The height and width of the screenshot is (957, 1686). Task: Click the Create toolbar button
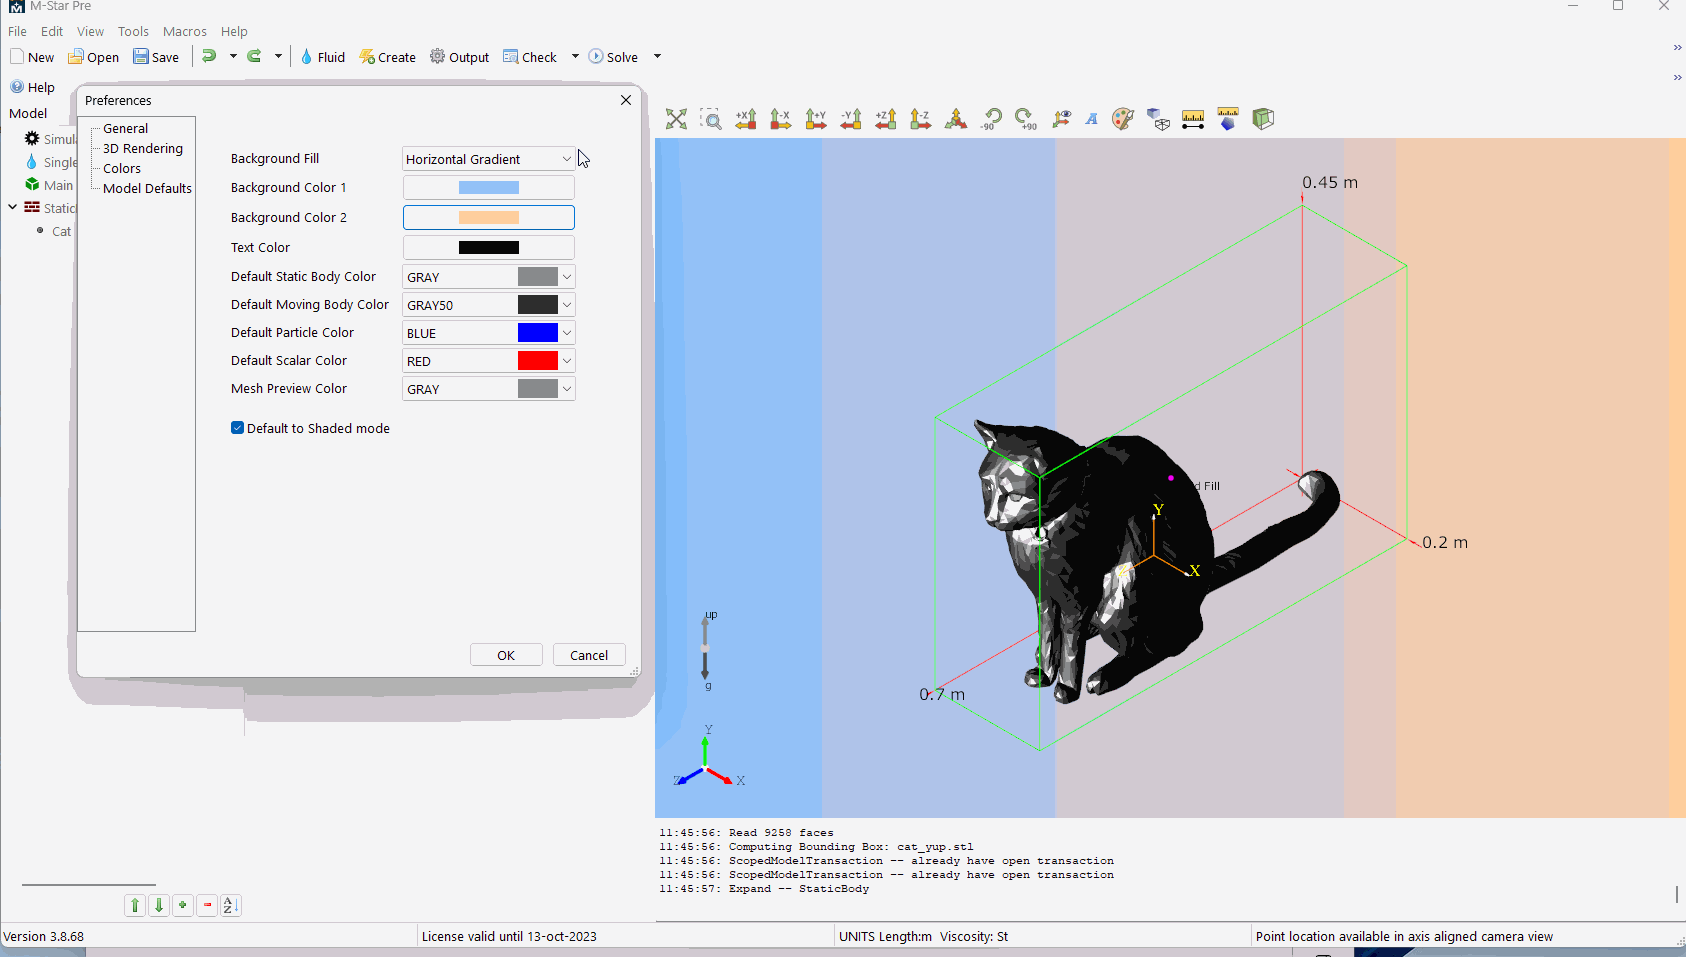click(x=388, y=57)
